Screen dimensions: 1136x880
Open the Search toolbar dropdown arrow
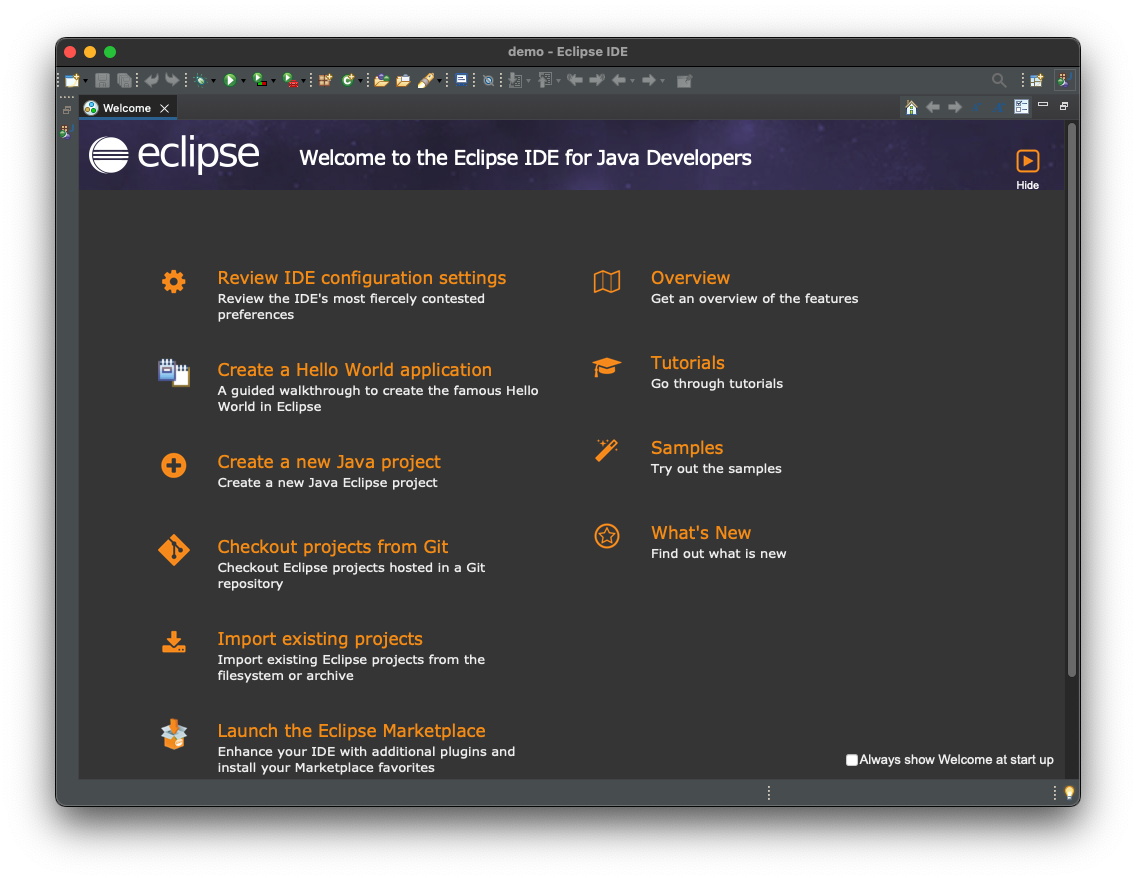pos(439,81)
